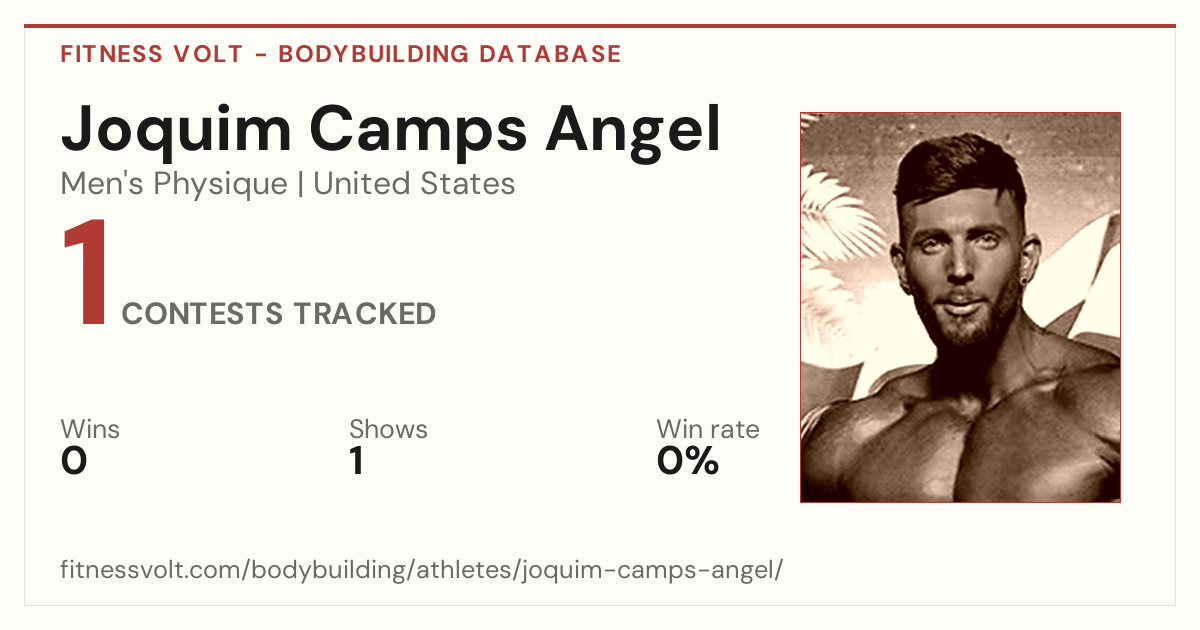The height and width of the screenshot is (630, 1200).
Task: Click the Fitness Volt text in header
Action: pos(151,54)
